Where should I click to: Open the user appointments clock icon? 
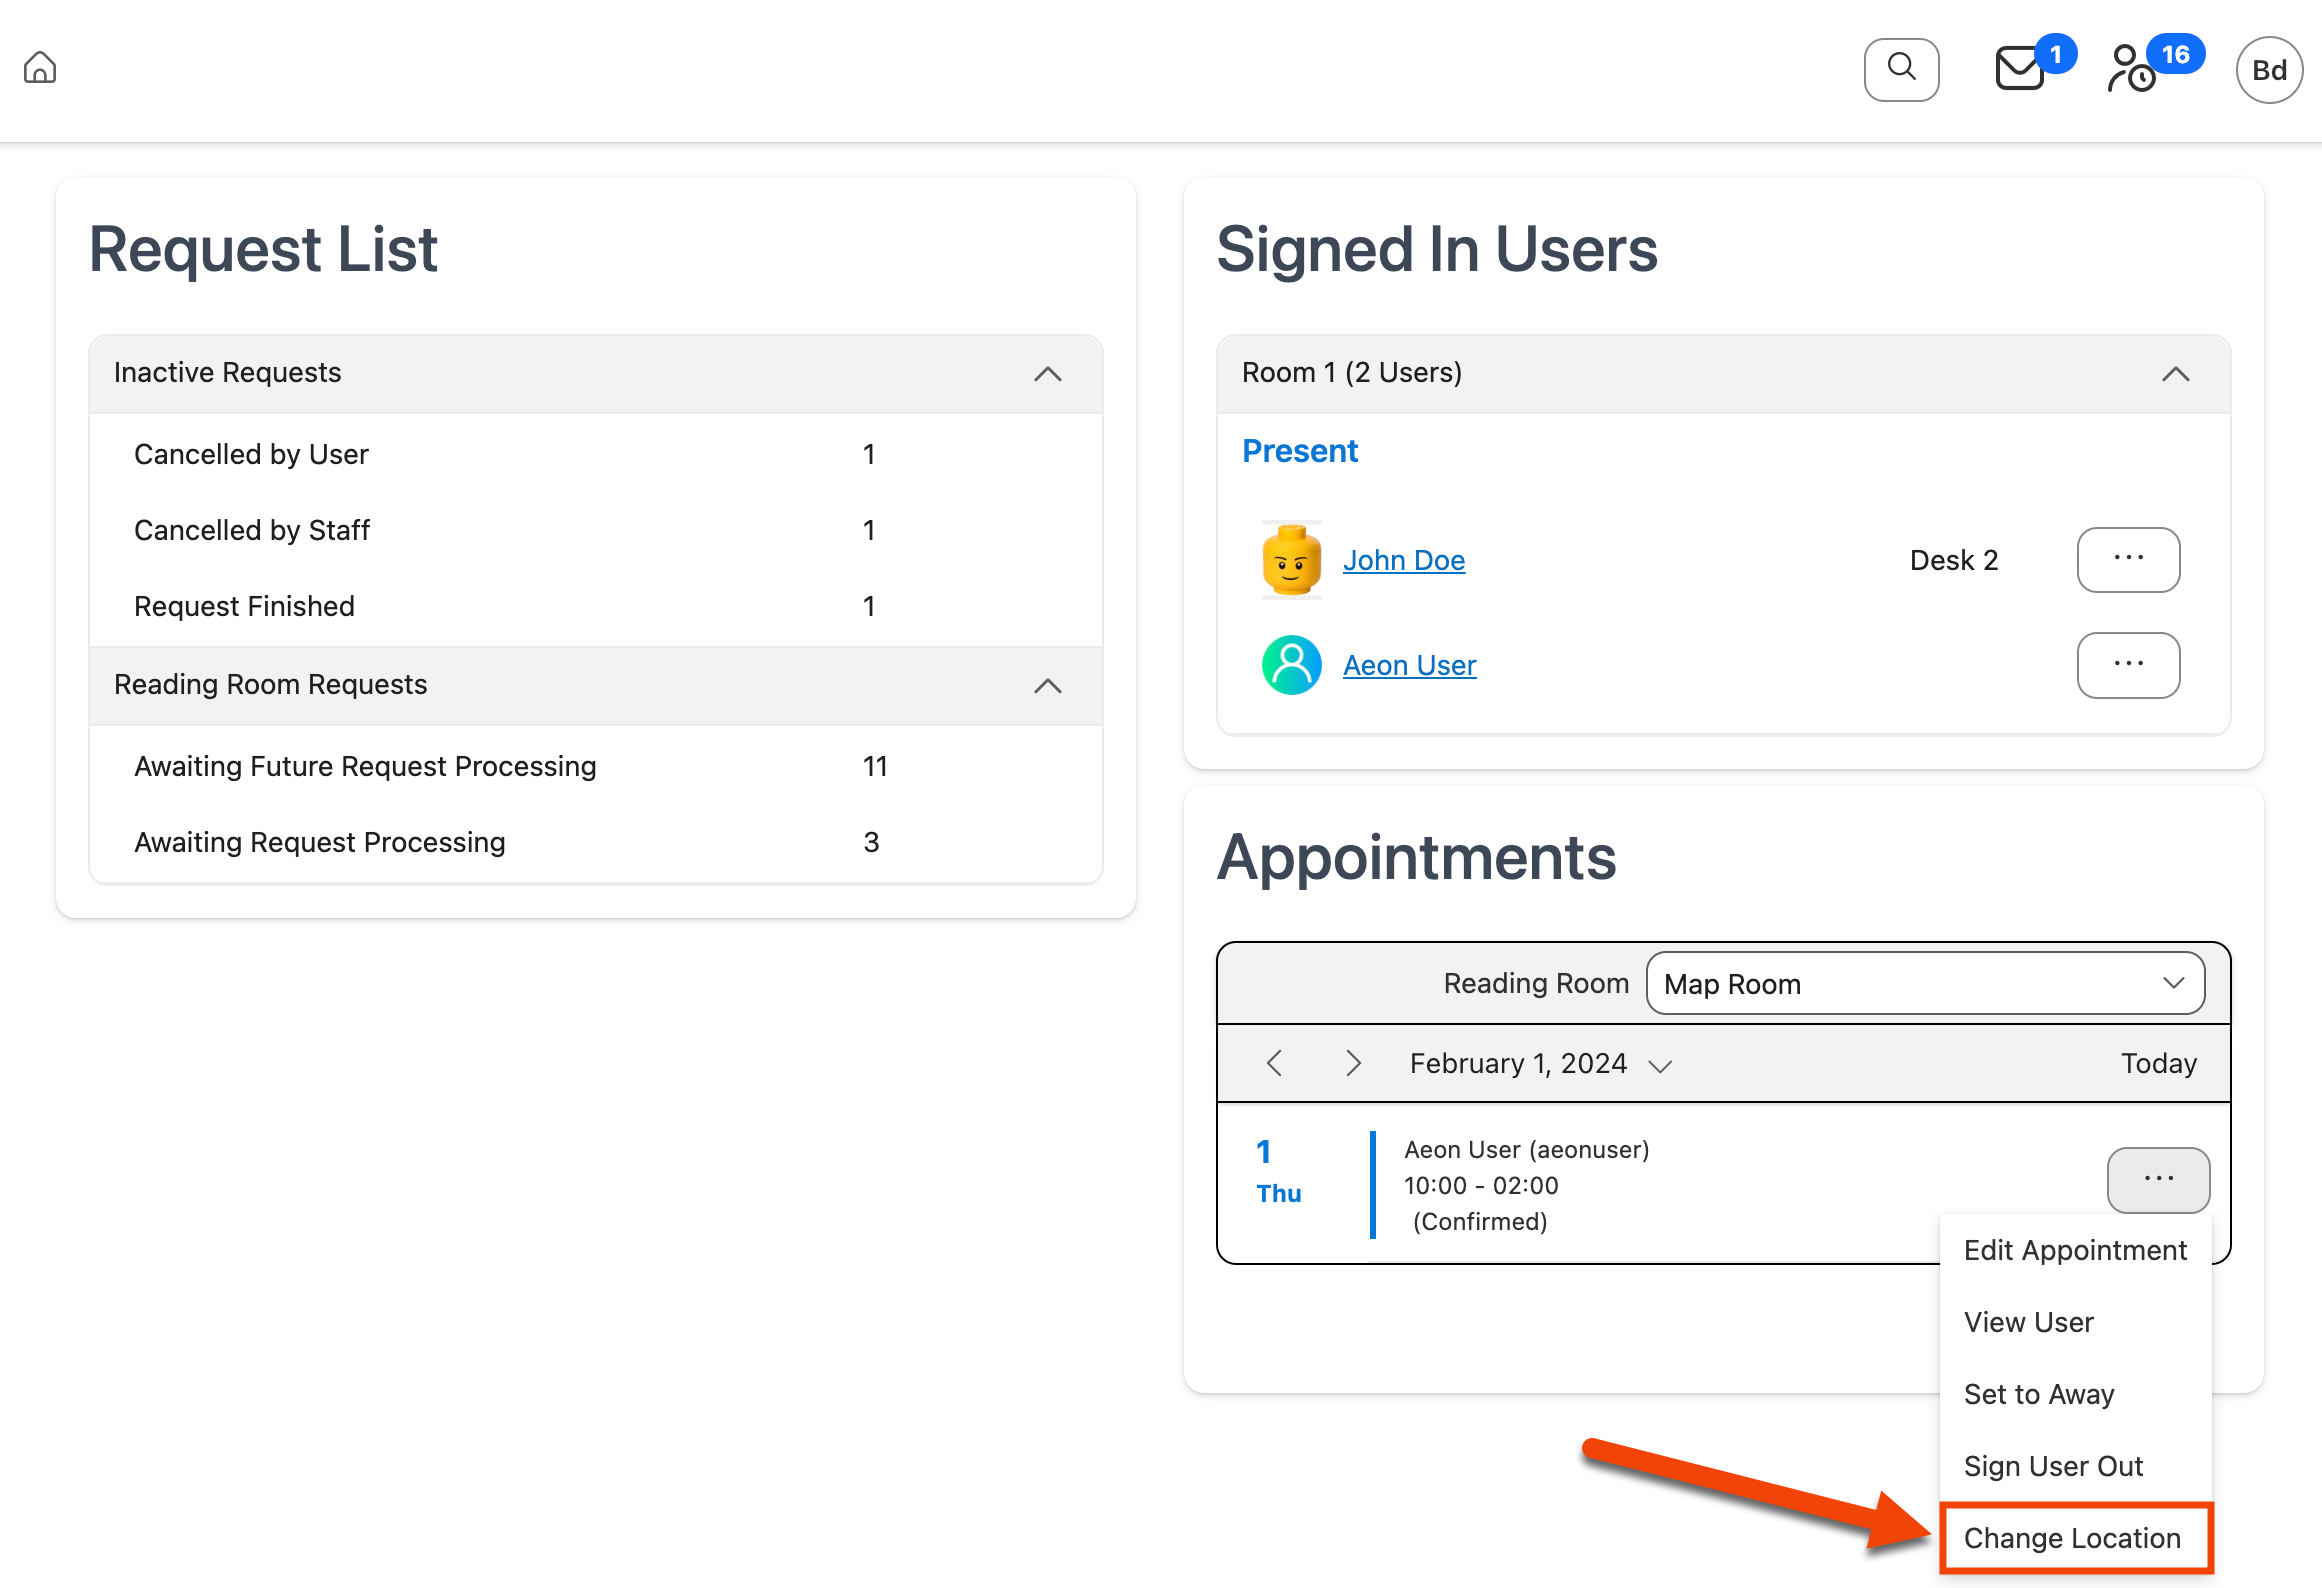point(2132,69)
